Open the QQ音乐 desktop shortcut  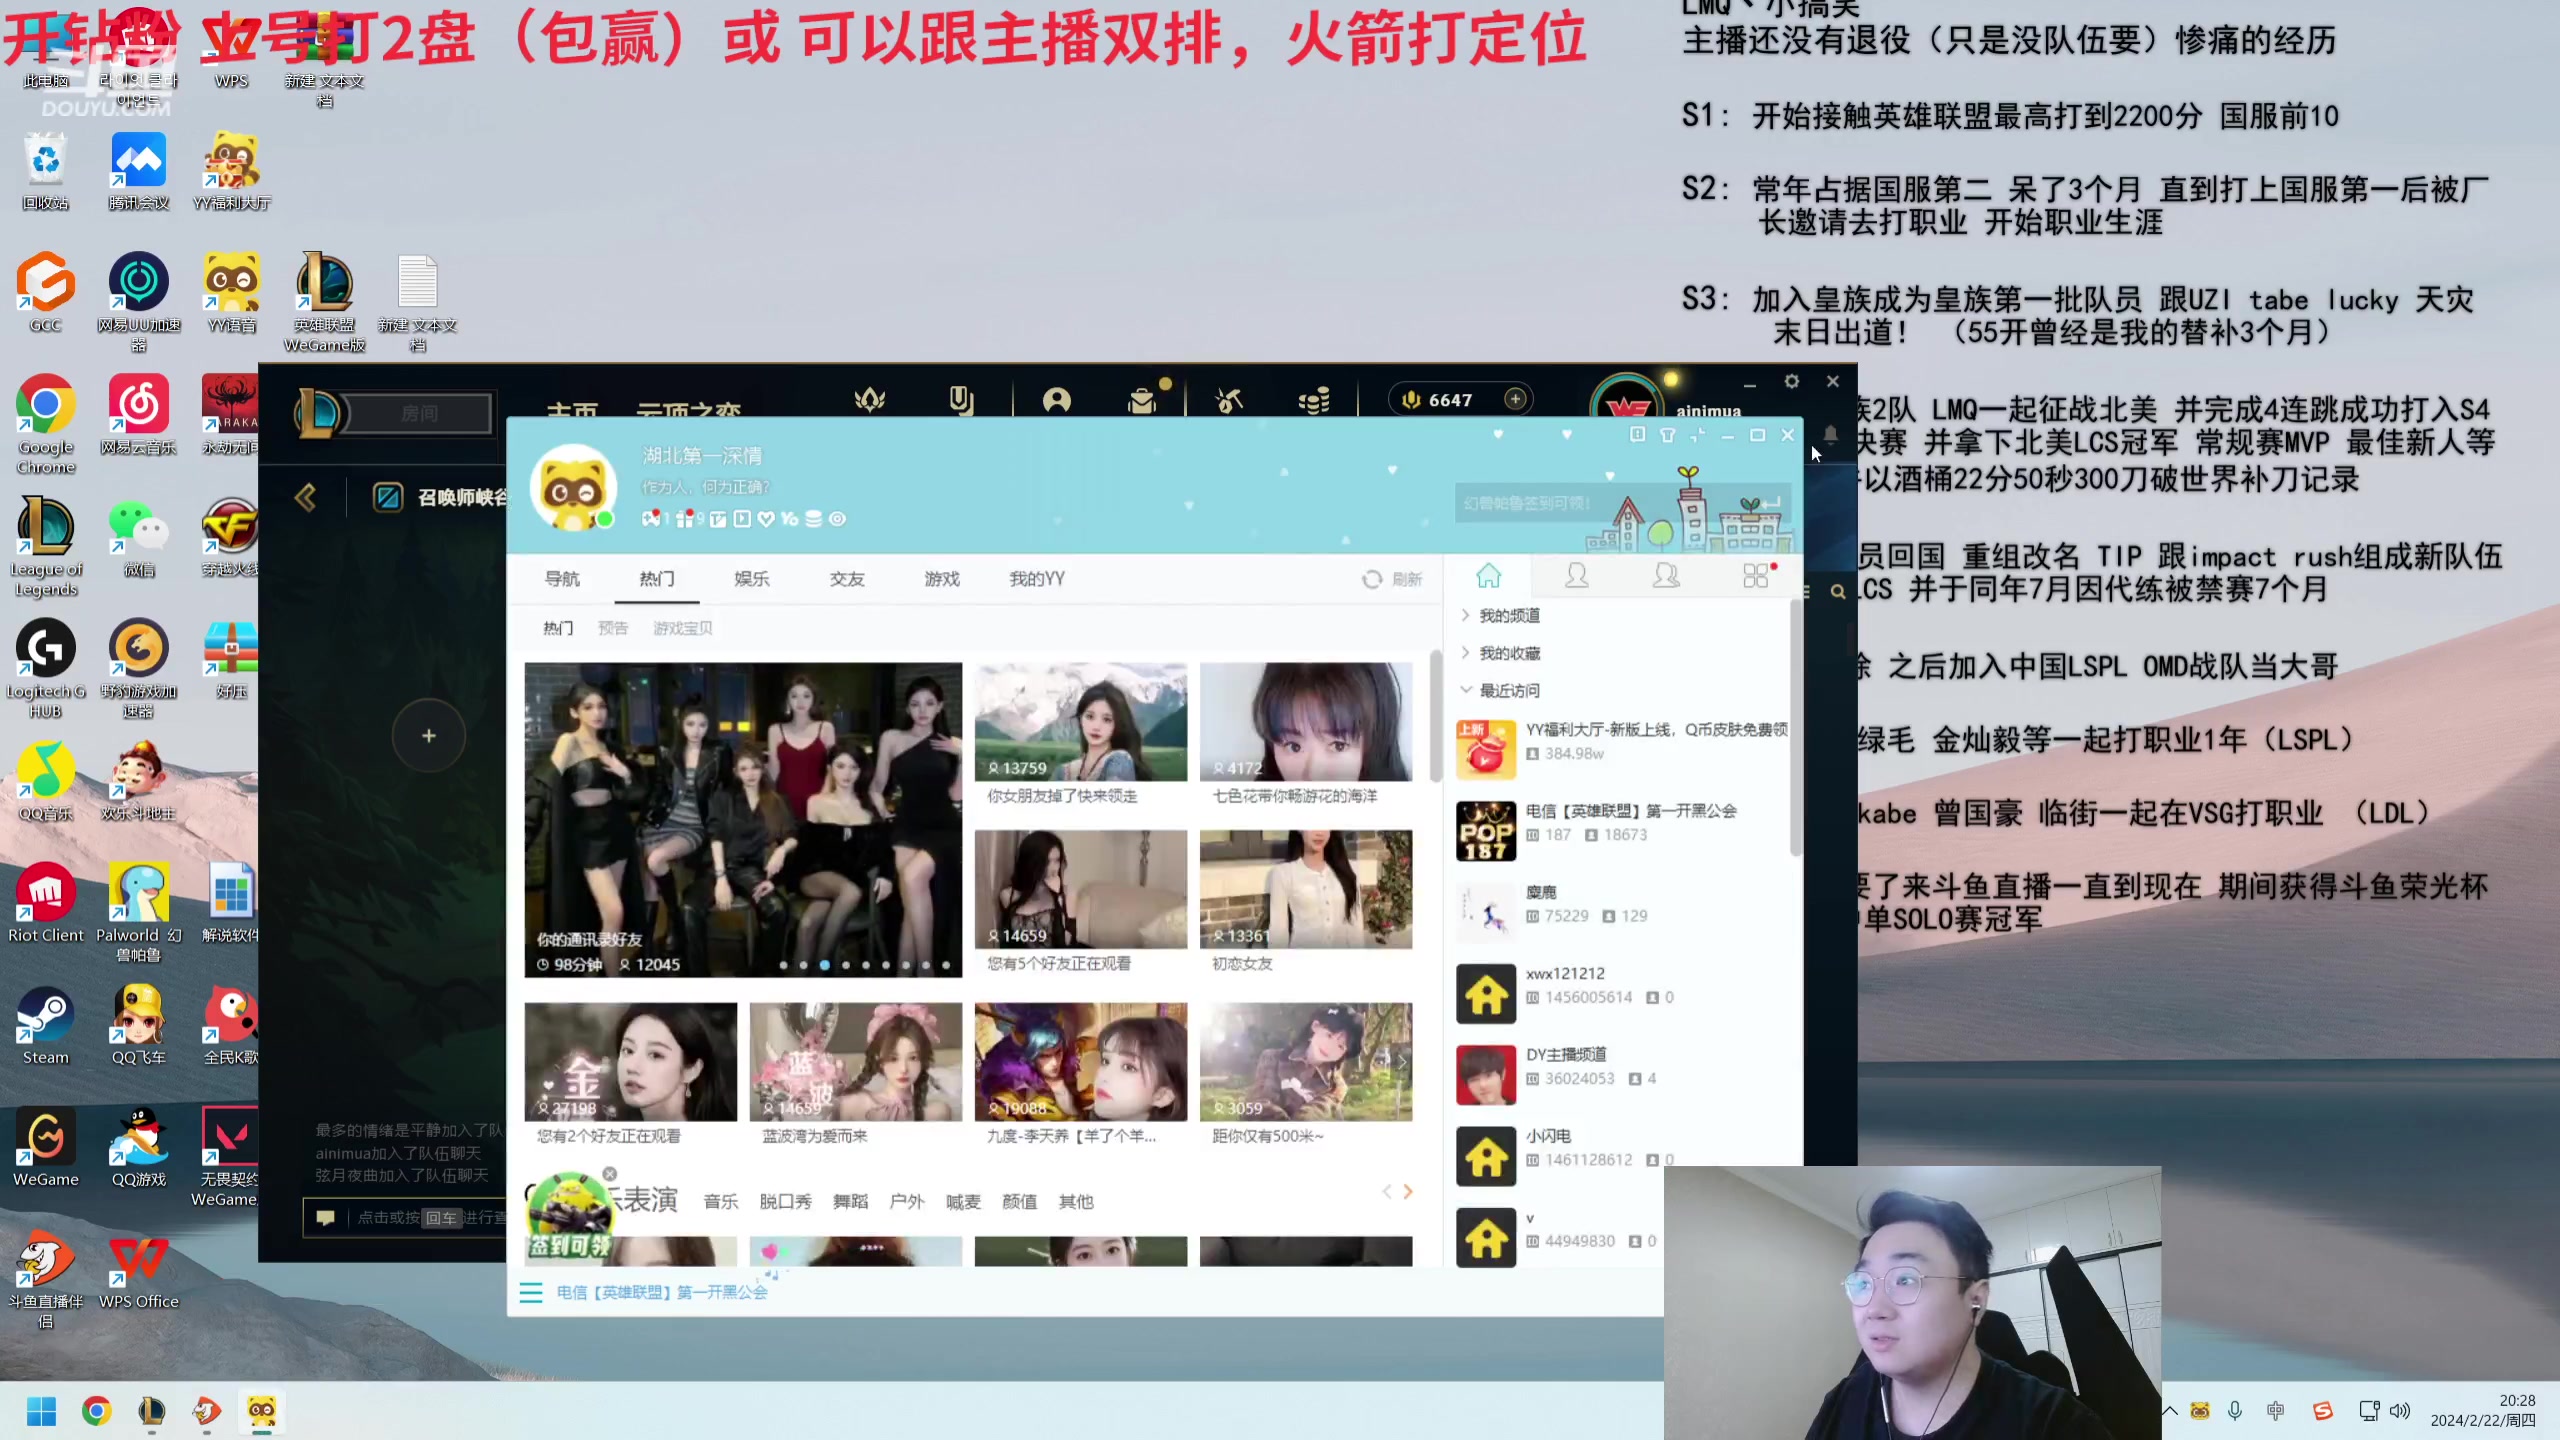45,782
